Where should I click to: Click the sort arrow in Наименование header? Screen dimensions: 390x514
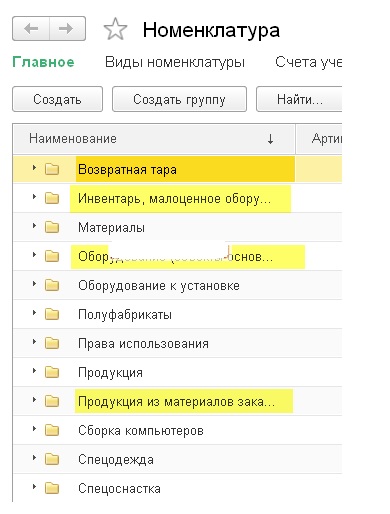pos(270,139)
